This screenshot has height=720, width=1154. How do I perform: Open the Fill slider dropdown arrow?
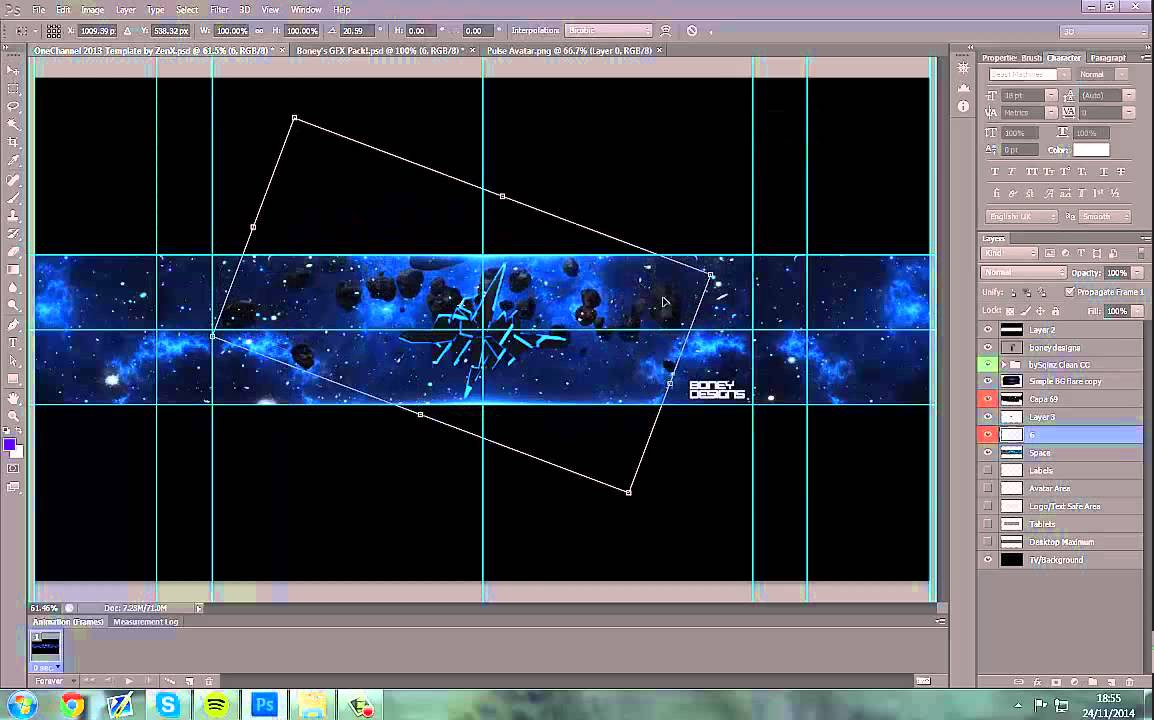point(1138,311)
